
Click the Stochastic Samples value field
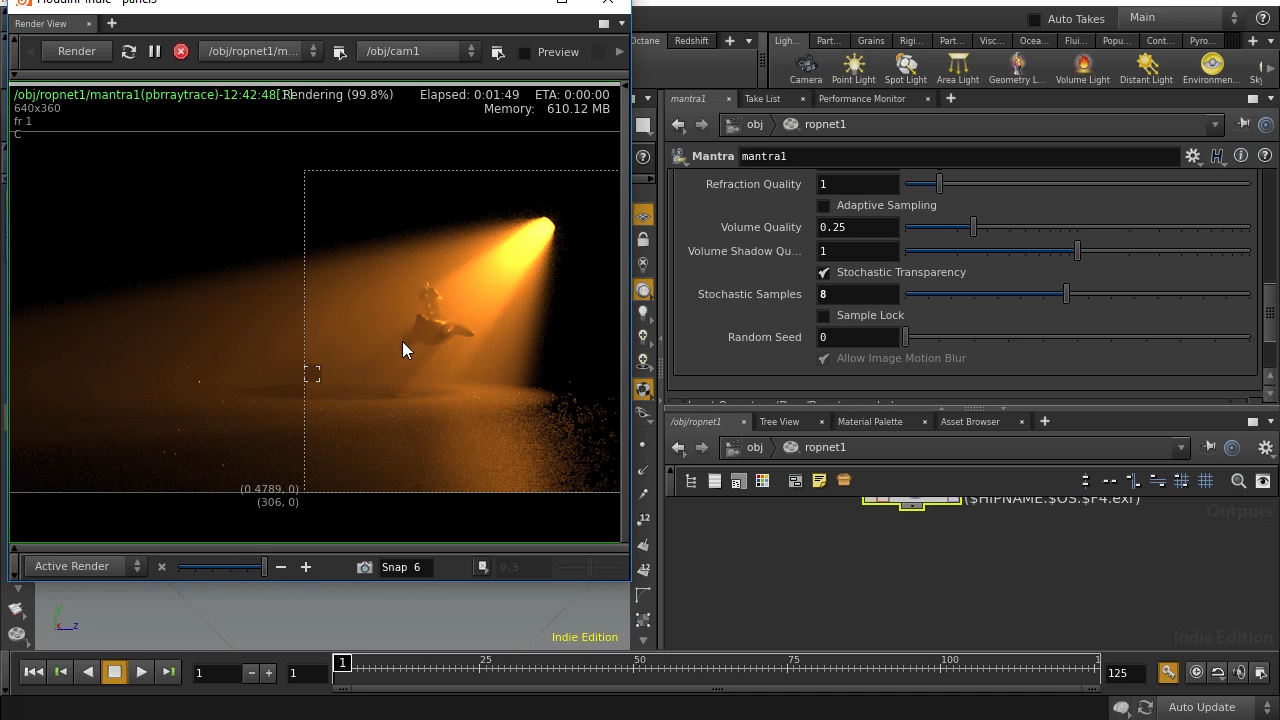857,295
